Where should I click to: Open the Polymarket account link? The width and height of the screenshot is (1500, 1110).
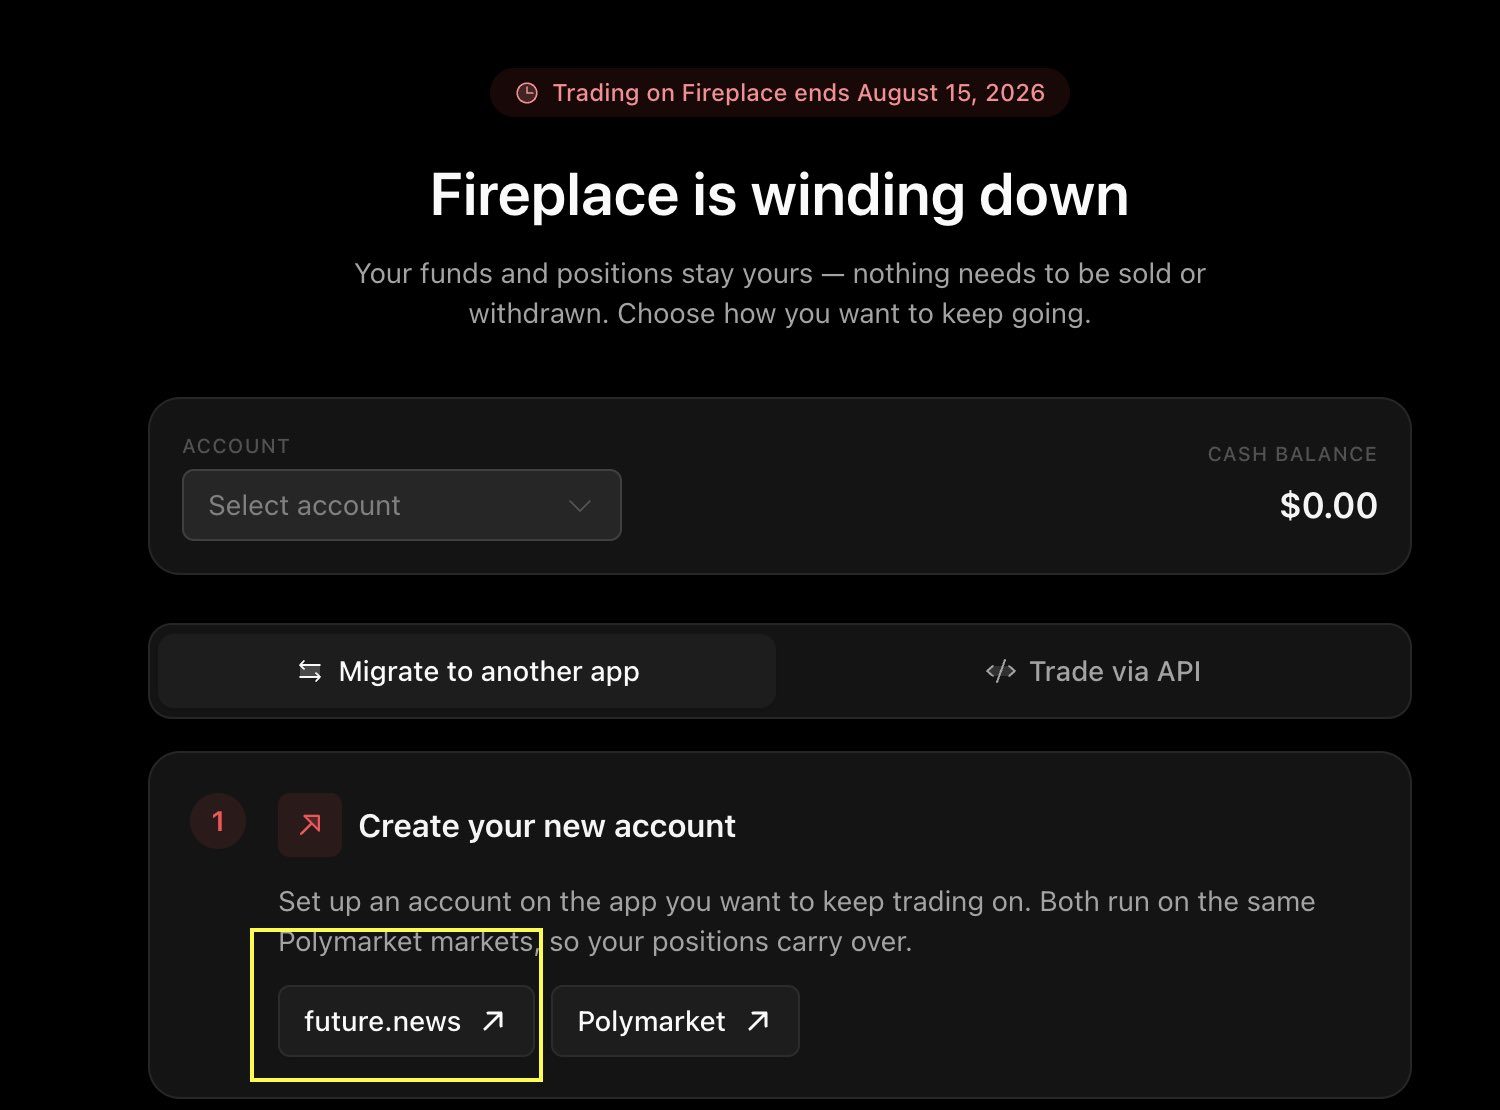(x=675, y=1021)
